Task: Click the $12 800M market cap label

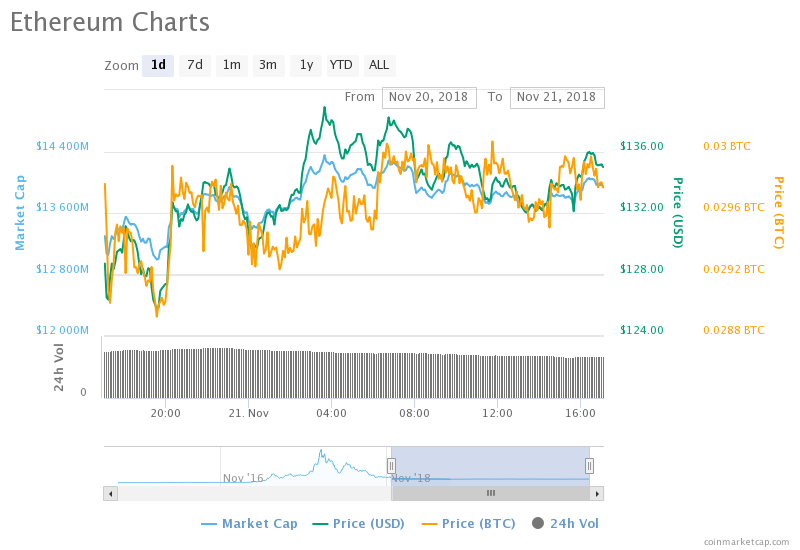Action: (x=62, y=269)
